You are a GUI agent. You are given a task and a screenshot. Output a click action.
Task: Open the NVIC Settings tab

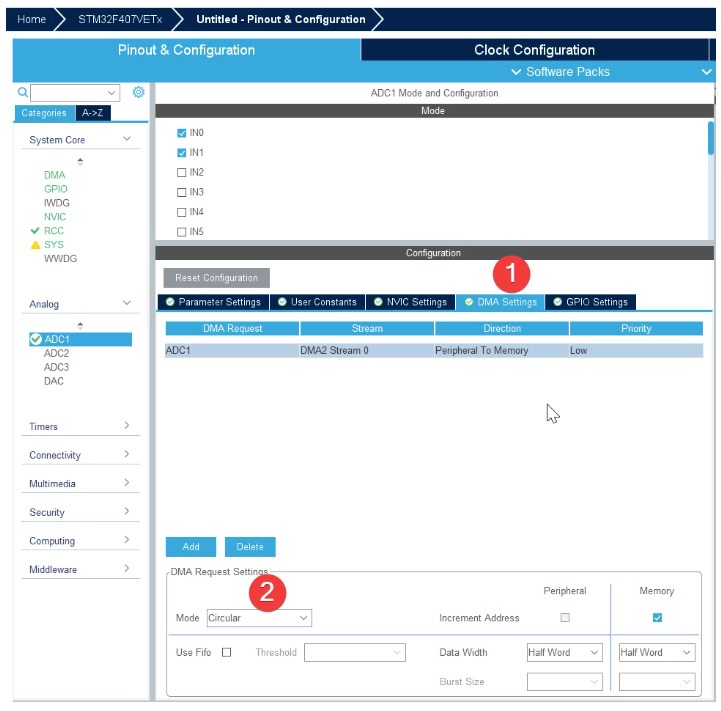pos(410,302)
